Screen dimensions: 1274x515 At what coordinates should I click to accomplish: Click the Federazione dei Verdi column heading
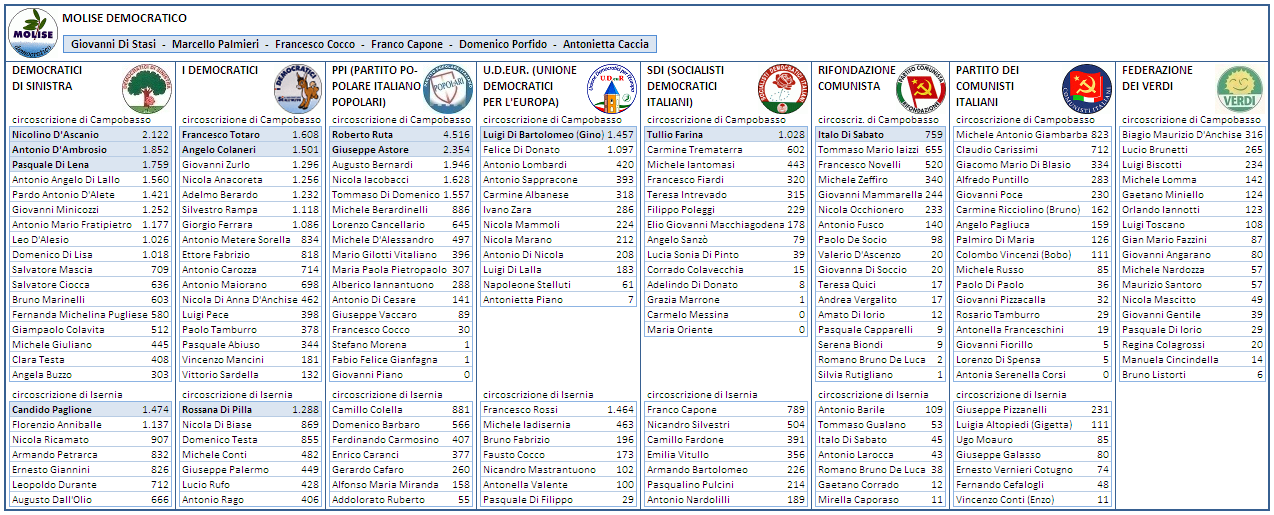[x=1157, y=78]
